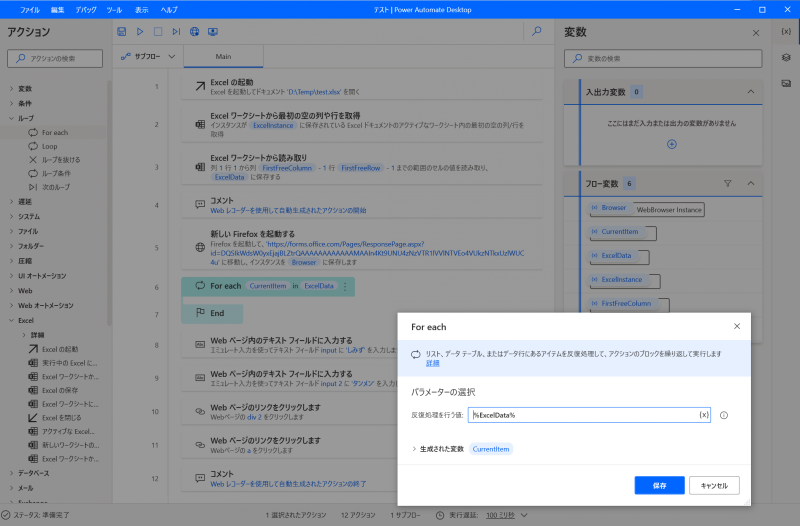
Task: Click the 保存 button in the dialog
Action: coord(659,486)
